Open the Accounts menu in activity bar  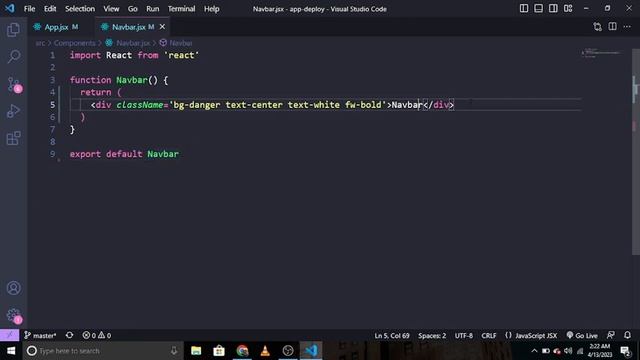(x=13, y=288)
